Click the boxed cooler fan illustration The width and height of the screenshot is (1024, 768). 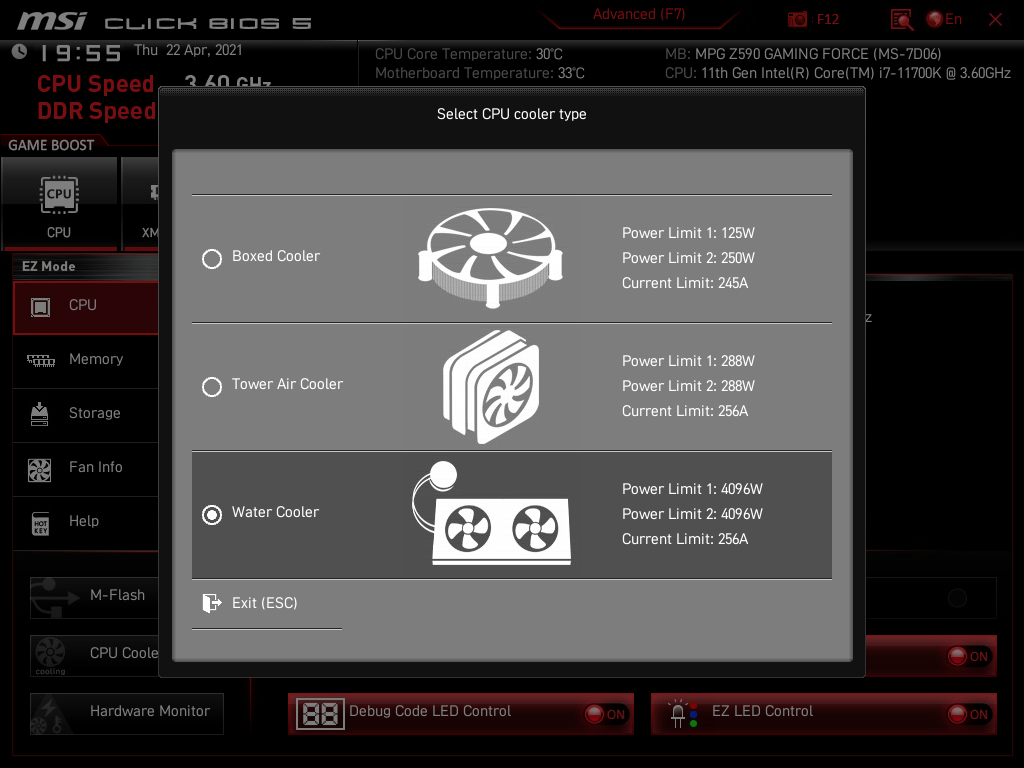[x=490, y=257]
